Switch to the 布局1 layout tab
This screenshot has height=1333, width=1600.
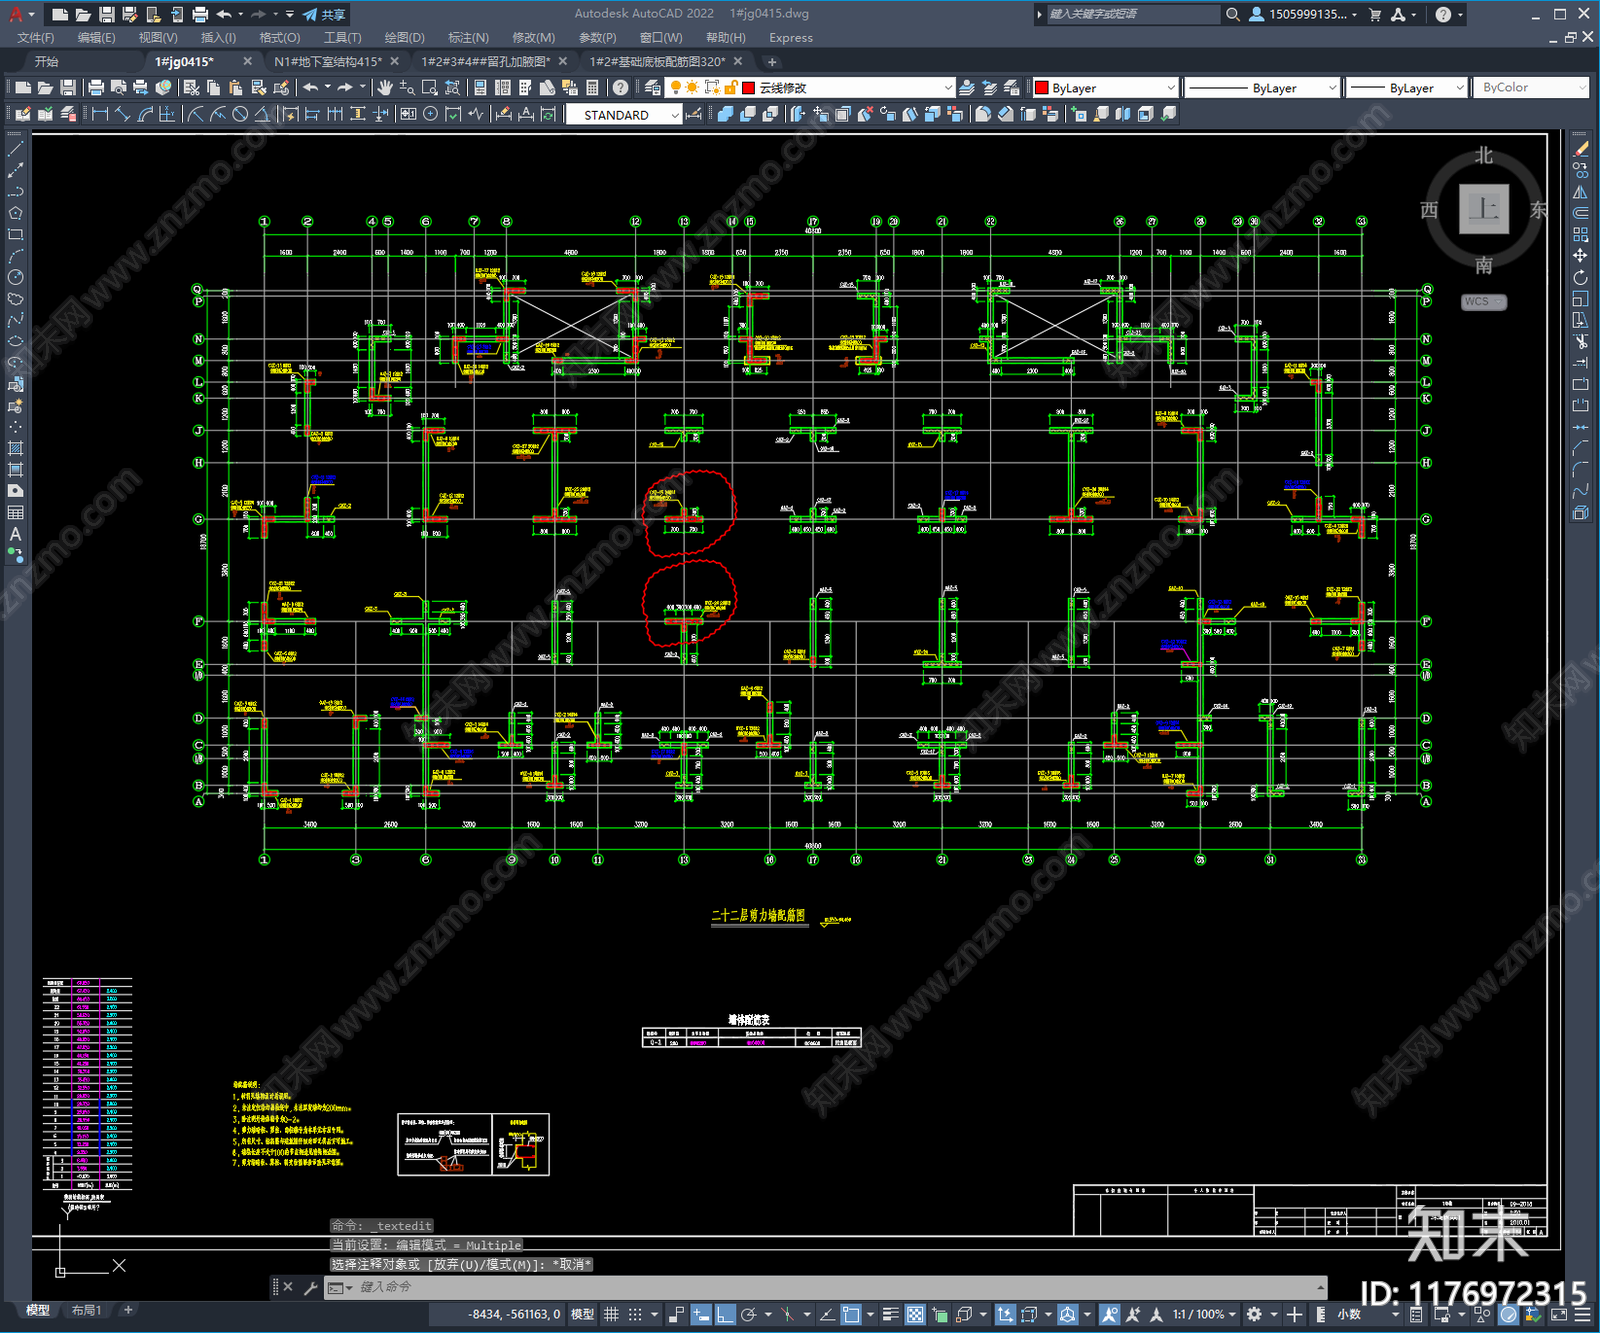tap(87, 1310)
